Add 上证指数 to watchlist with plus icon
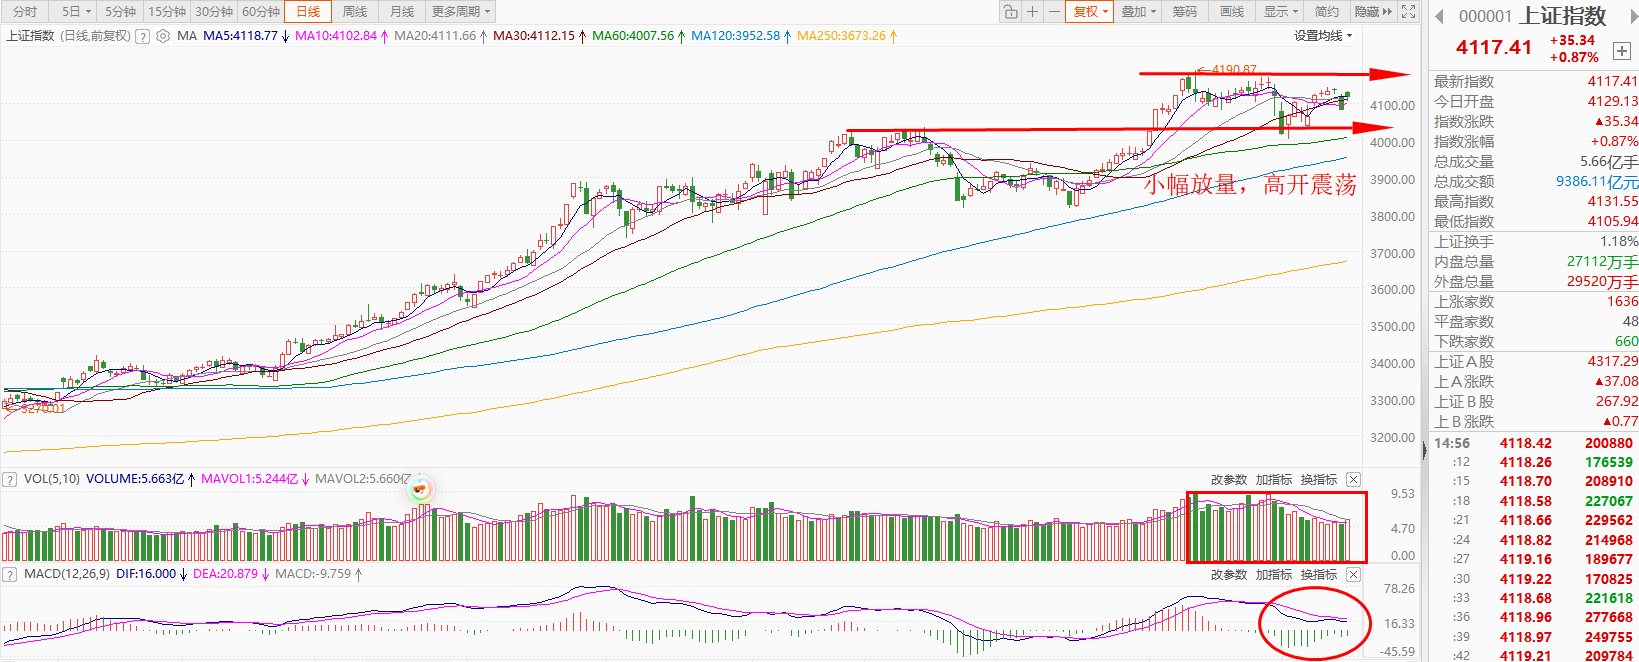This screenshot has height=662, width=1639. pos(1621,50)
